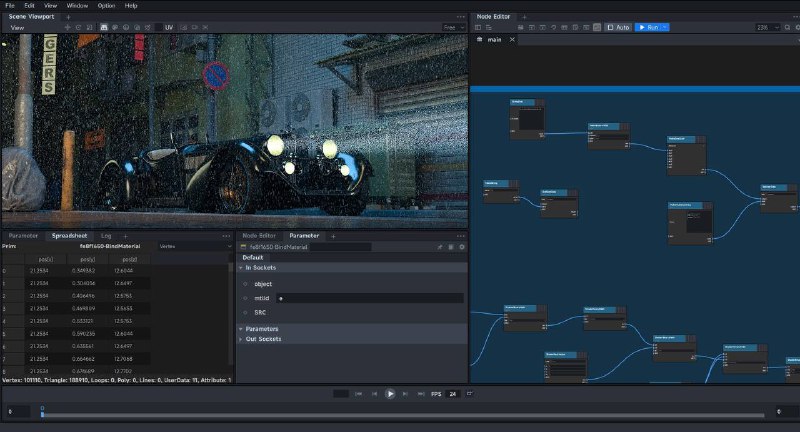Click the highlighted gray icon left of Auto
Viewport: 800px width, 432px height.
[x=597, y=27]
